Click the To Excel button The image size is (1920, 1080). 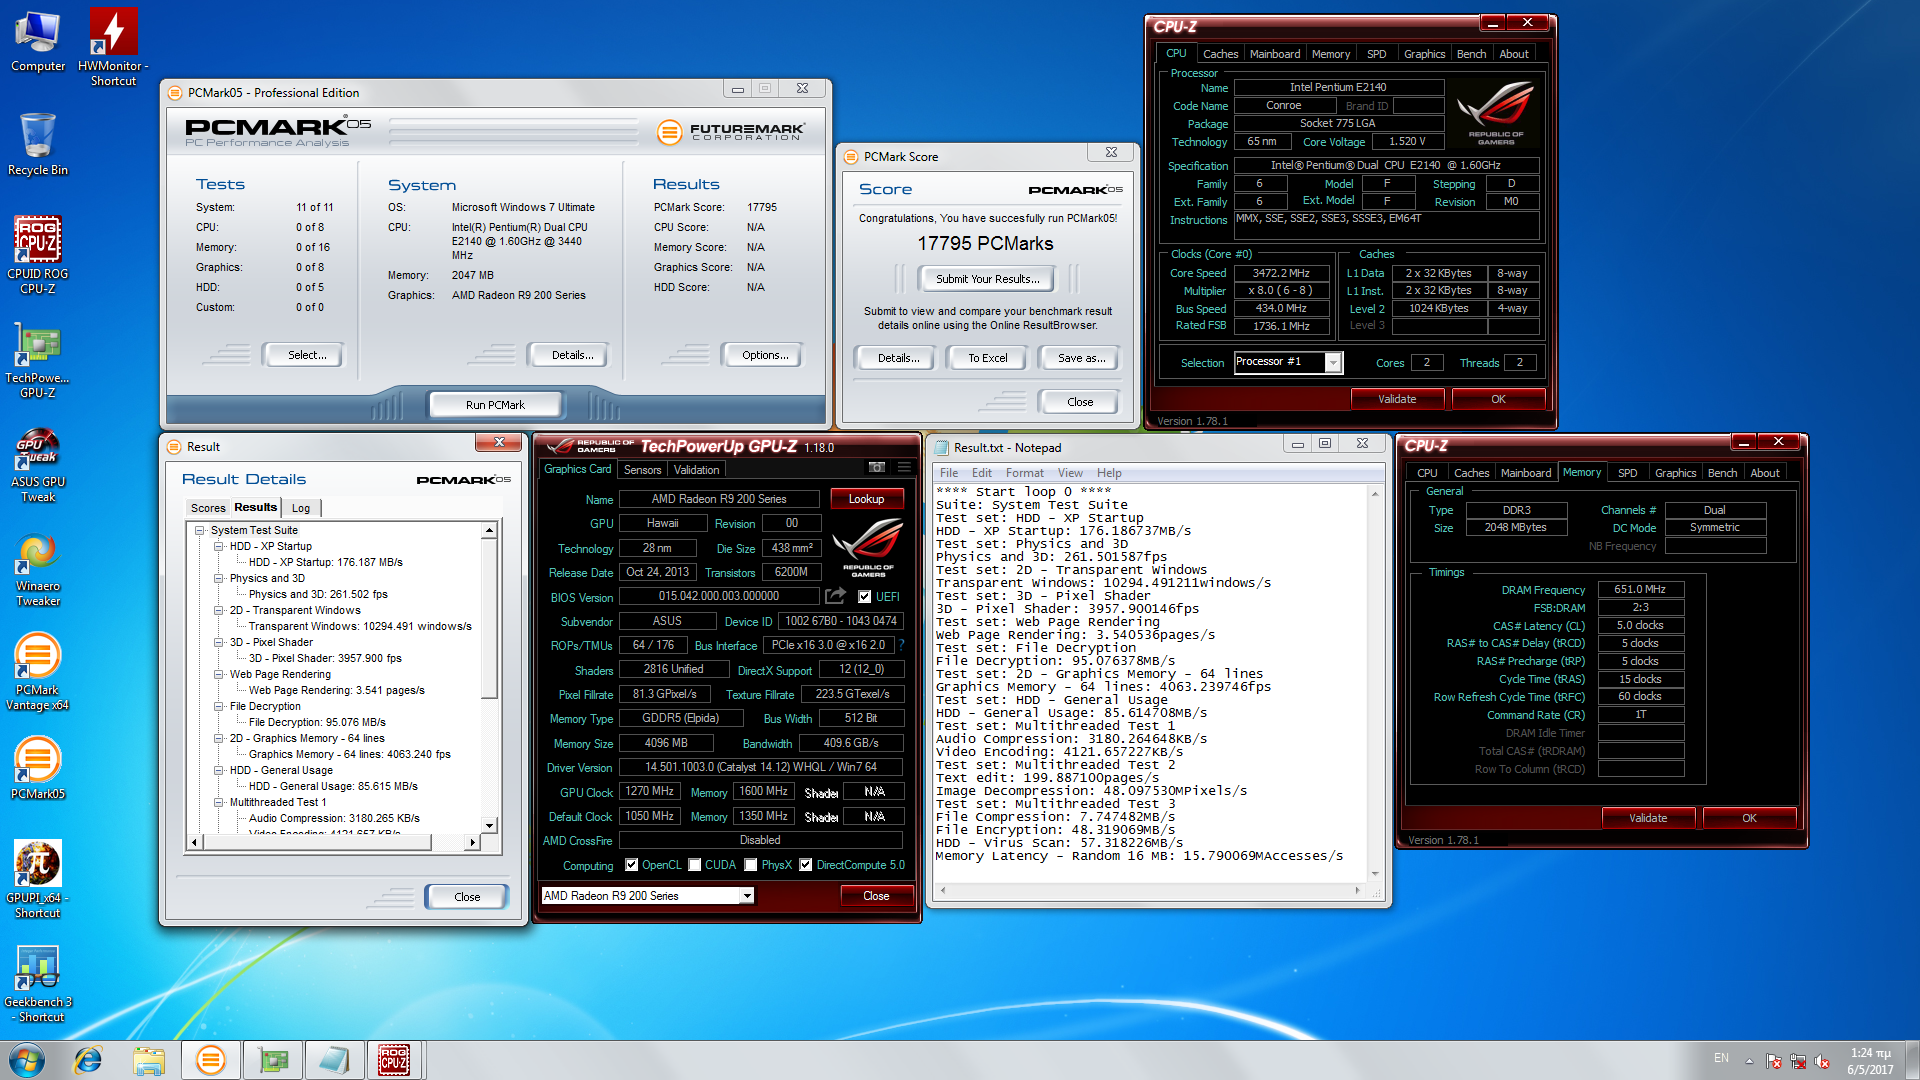pyautogui.click(x=988, y=358)
